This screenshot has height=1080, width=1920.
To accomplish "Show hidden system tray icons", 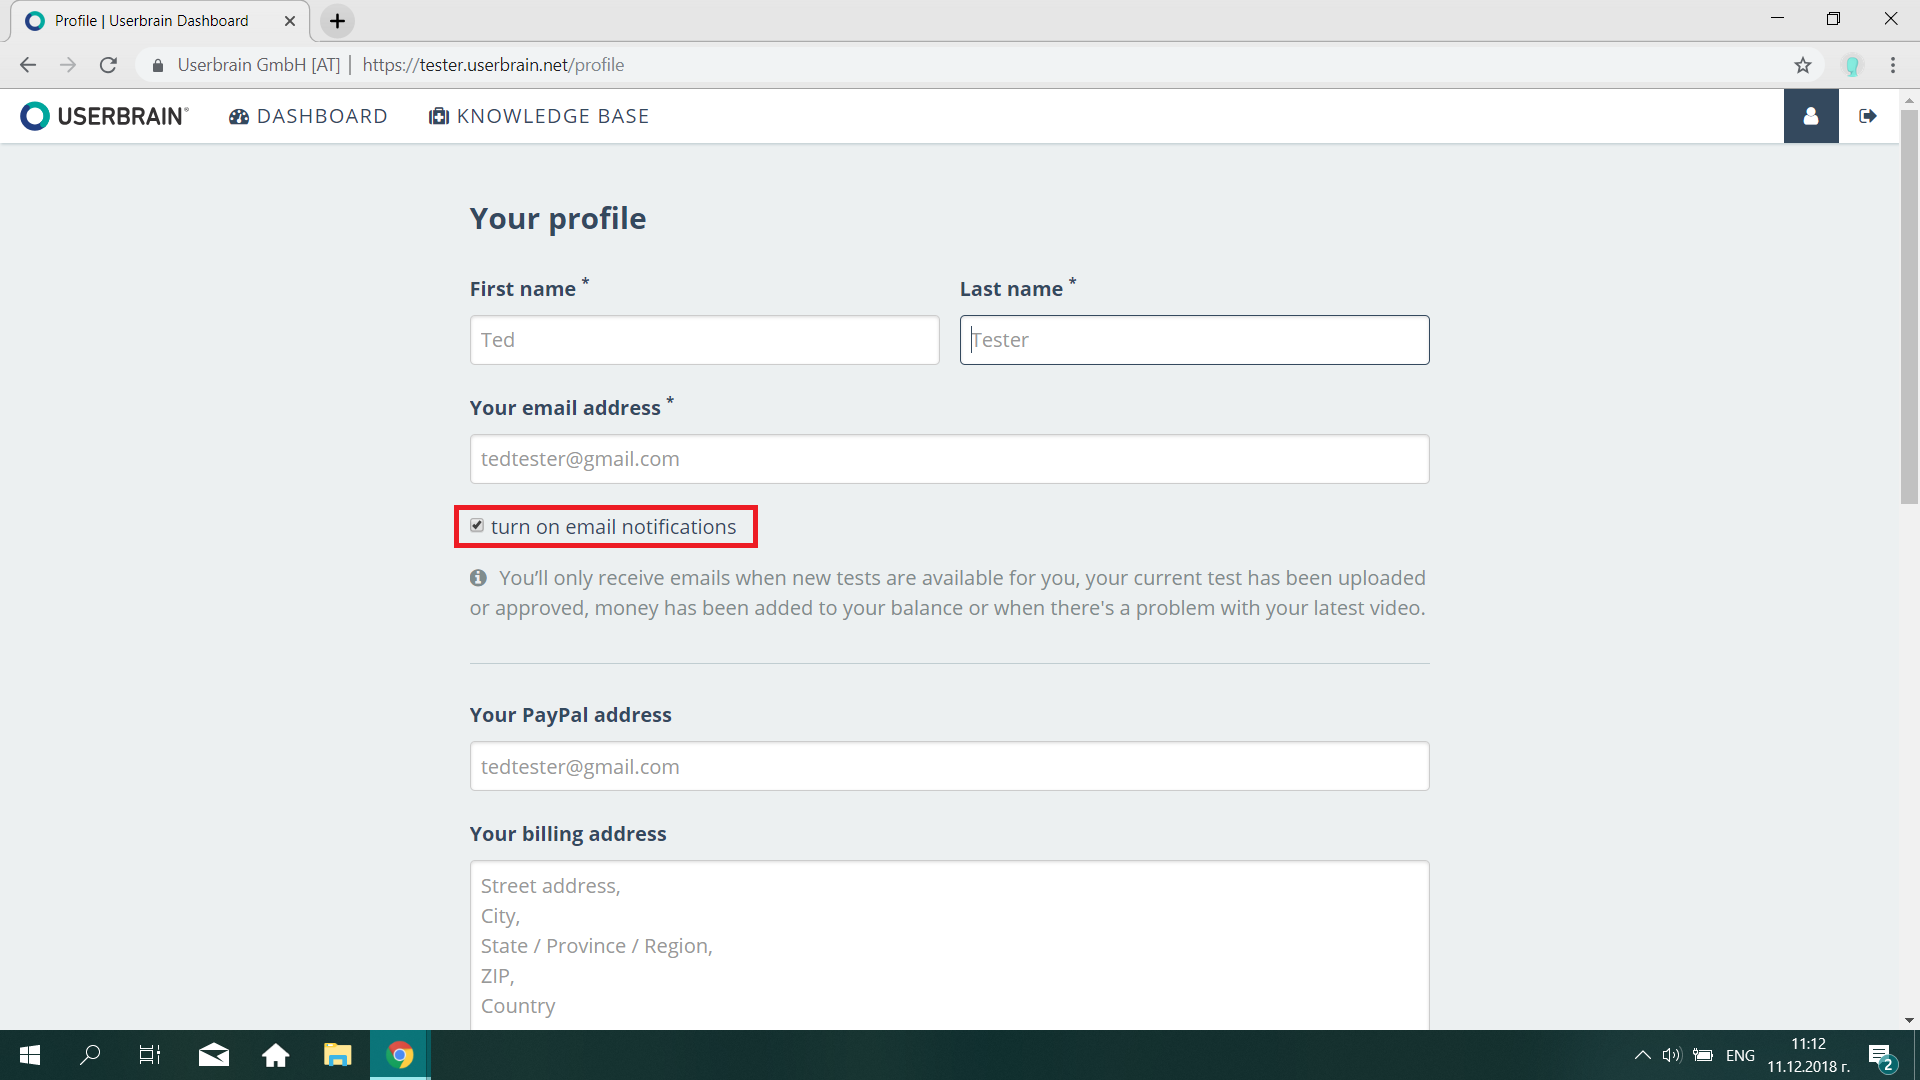I will click(x=1642, y=1055).
